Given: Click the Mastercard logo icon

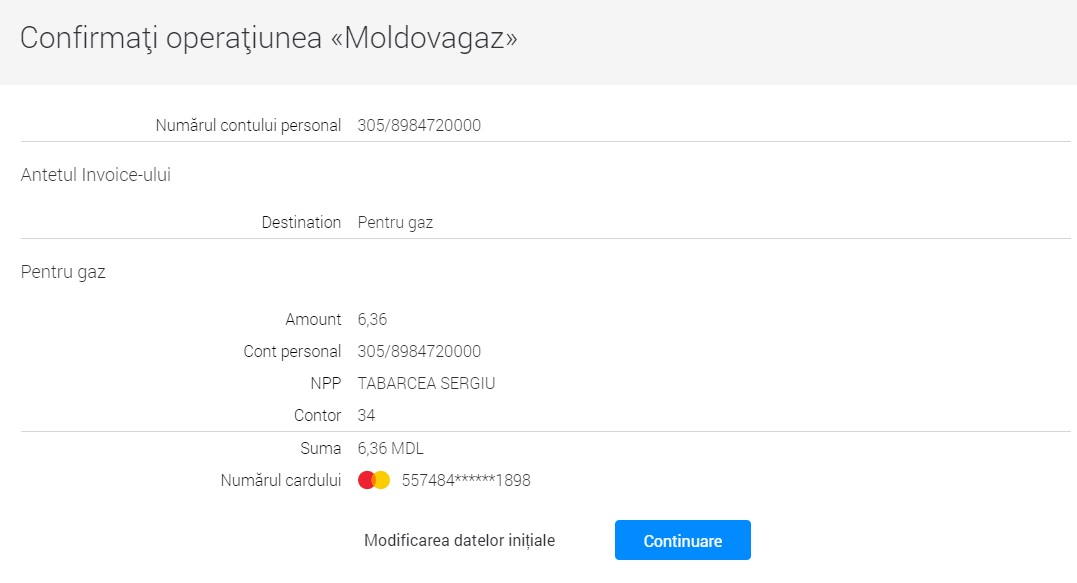Looking at the screenshot, I should tap(374, 481).
